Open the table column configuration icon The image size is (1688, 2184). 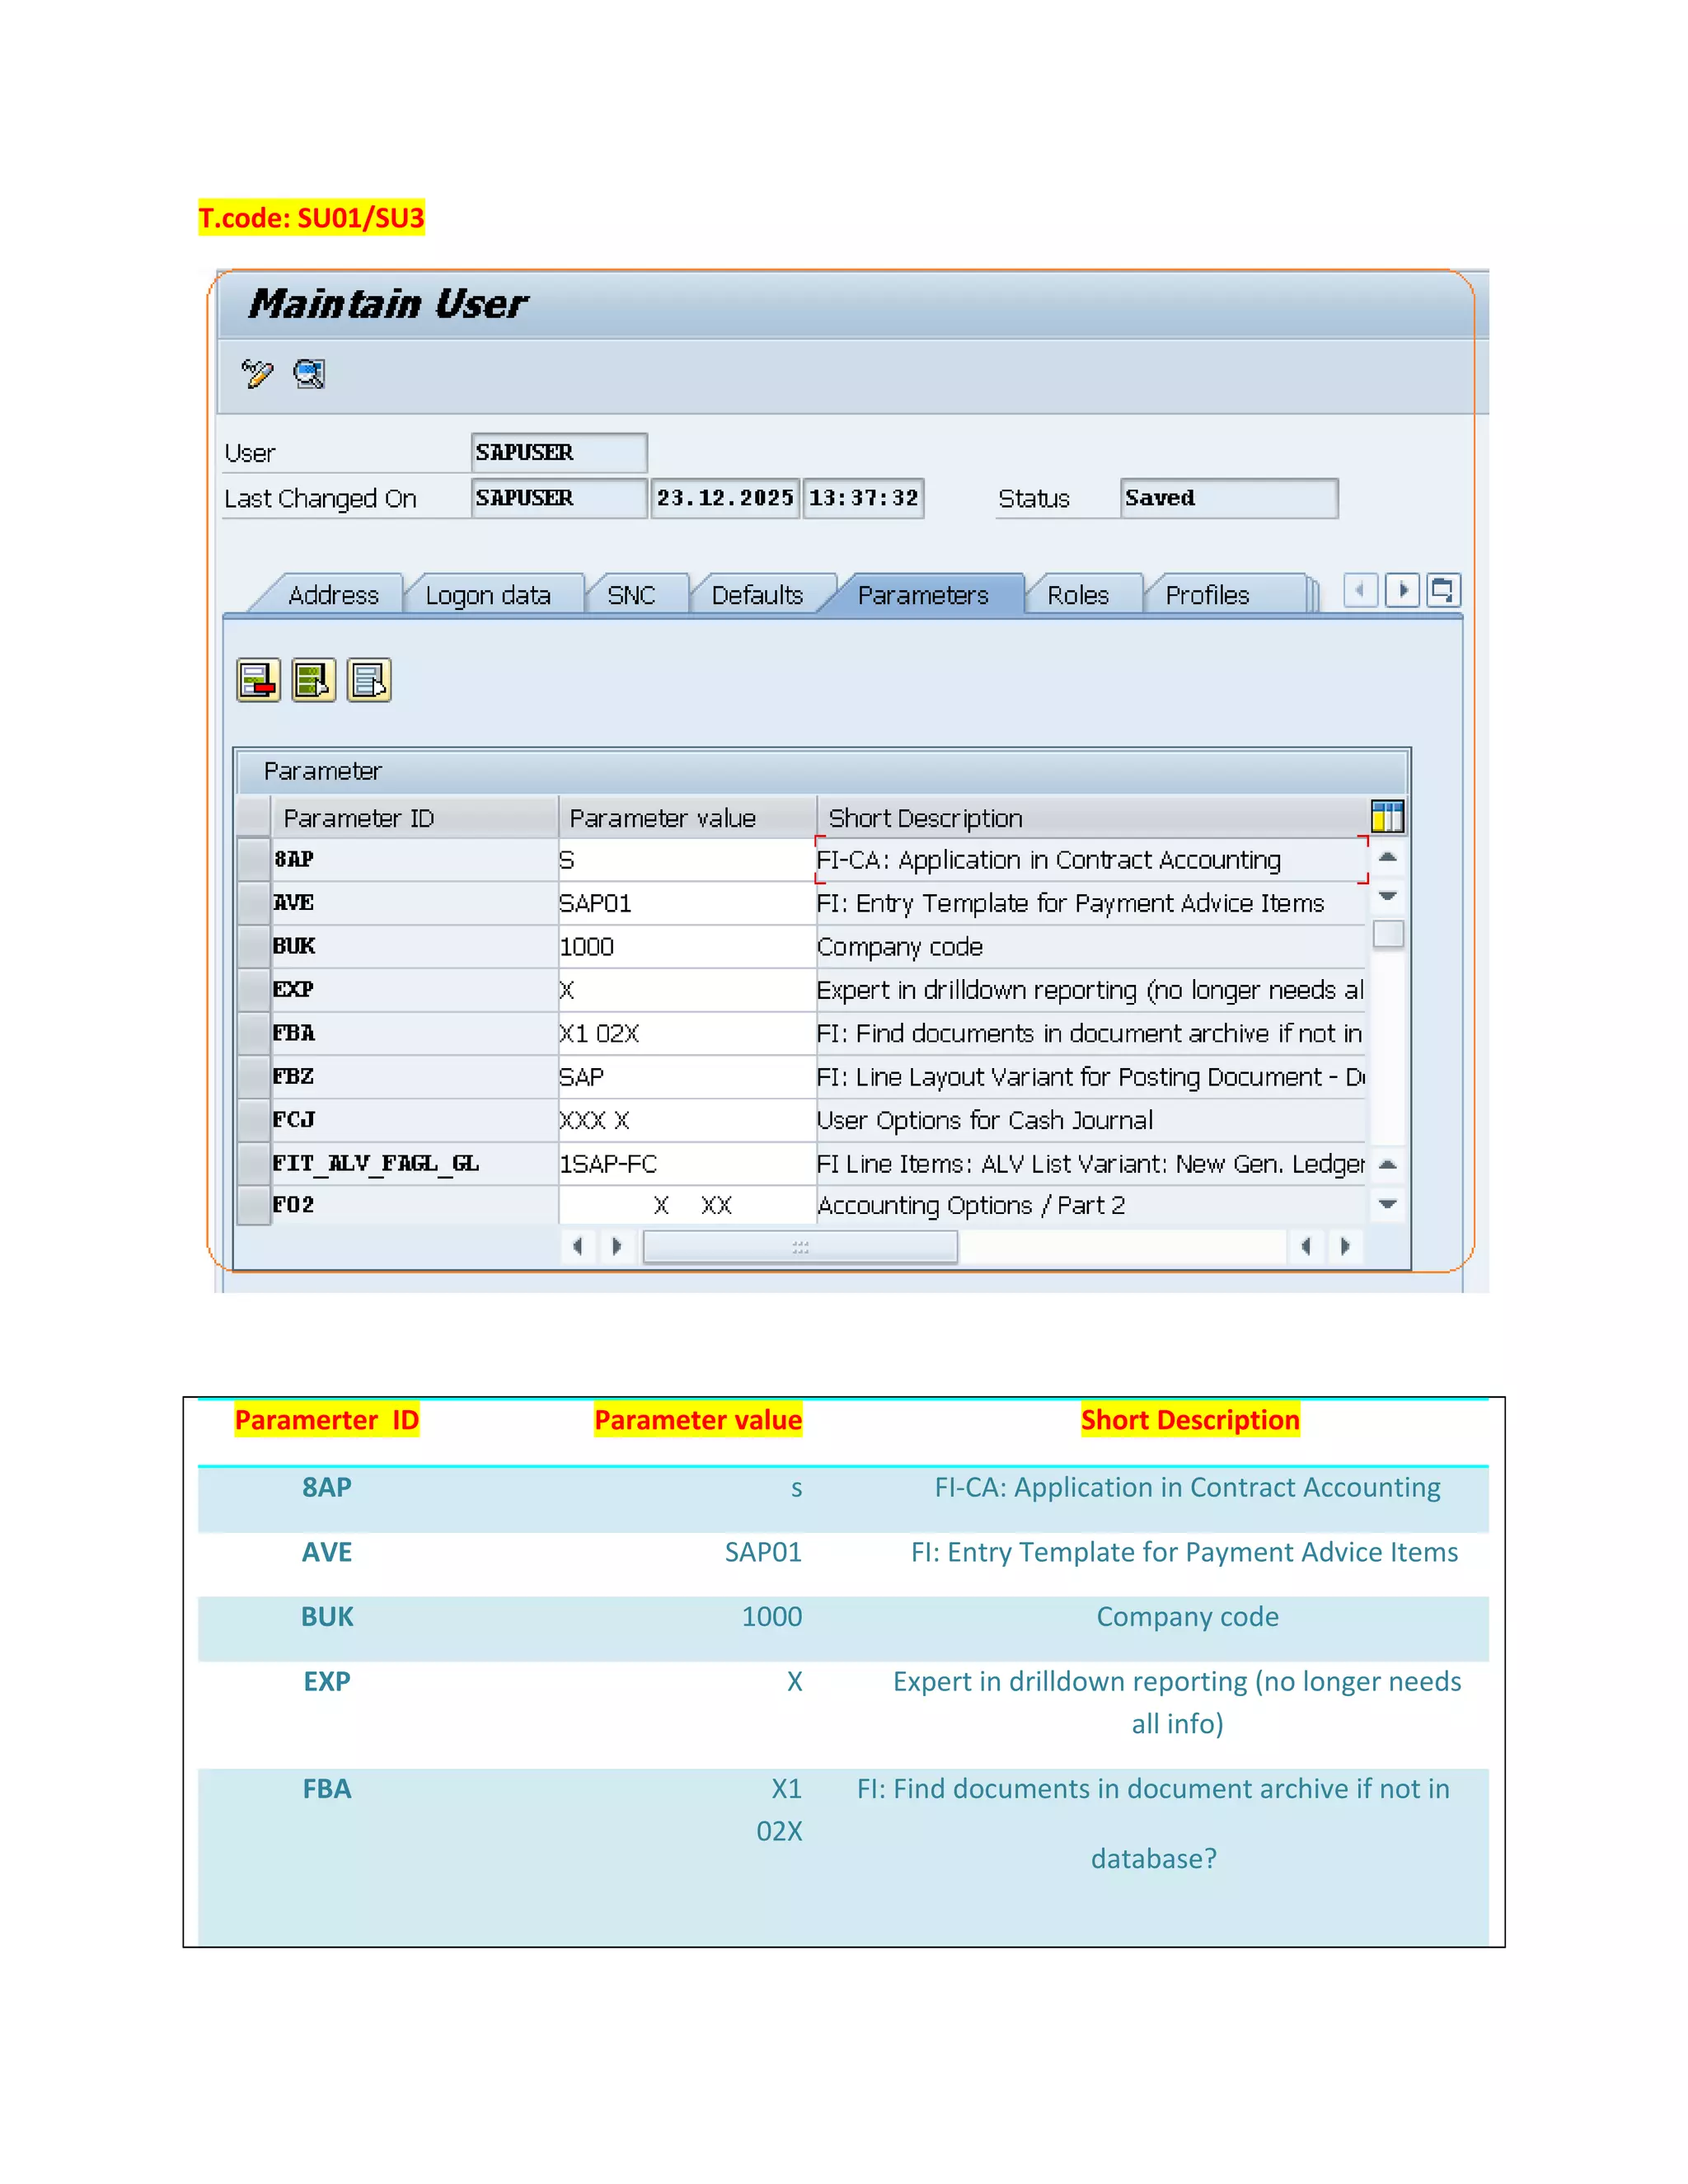(x=1387, y=817)
